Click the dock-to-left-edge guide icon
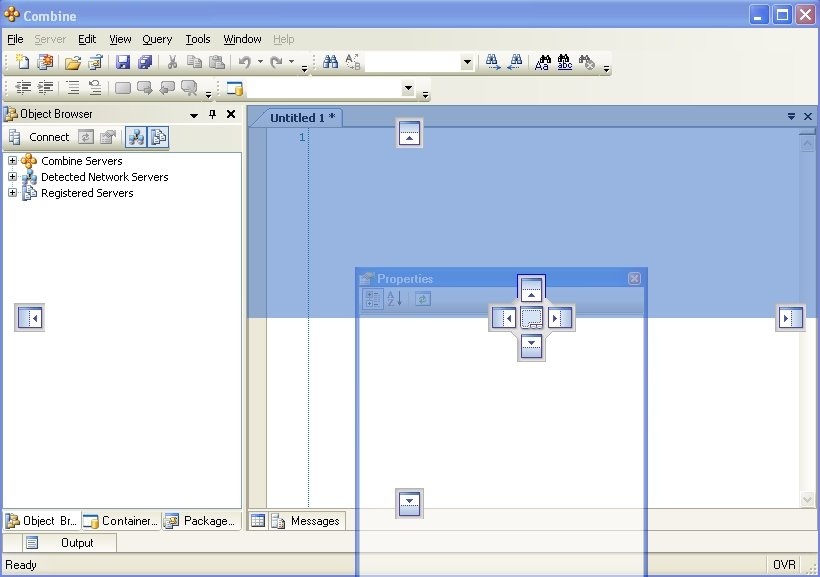 30,318
